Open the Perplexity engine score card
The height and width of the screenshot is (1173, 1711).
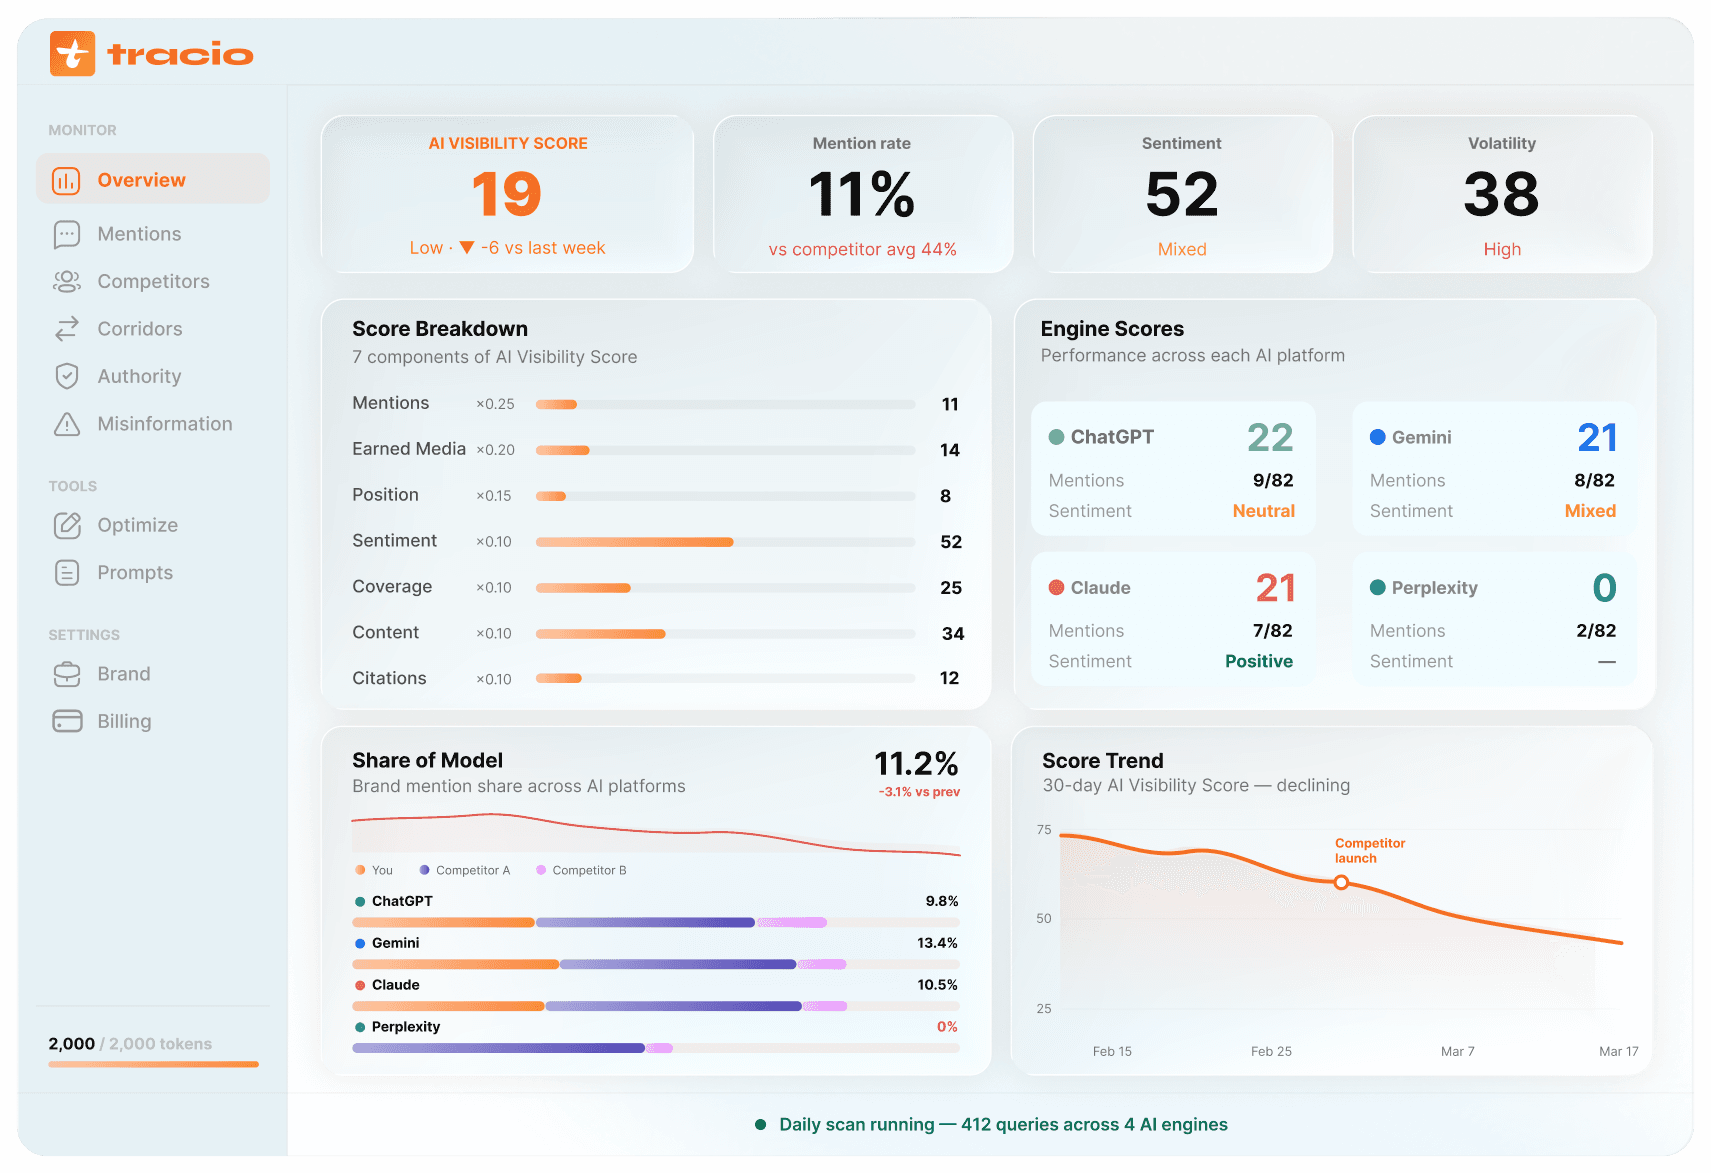(1494, 619)
